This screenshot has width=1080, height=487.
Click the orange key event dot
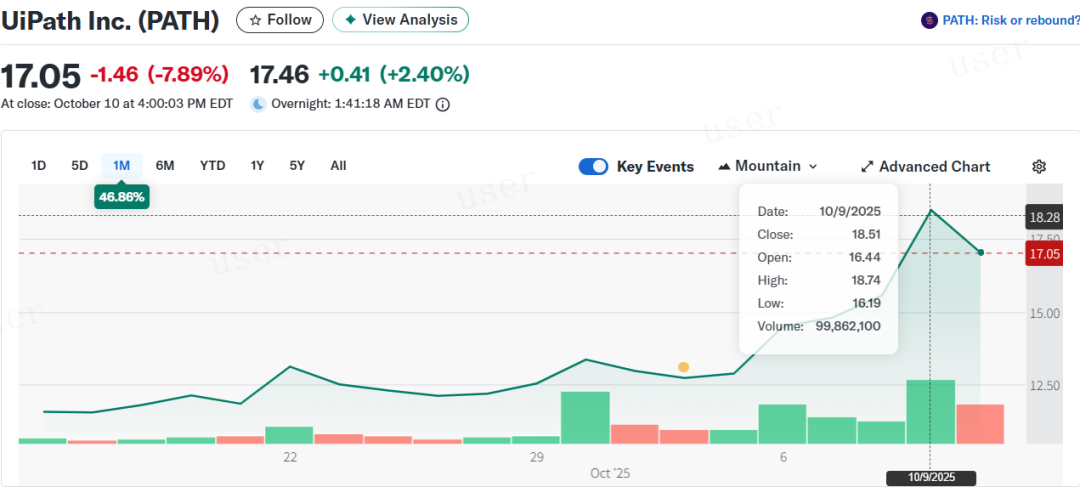683,367
